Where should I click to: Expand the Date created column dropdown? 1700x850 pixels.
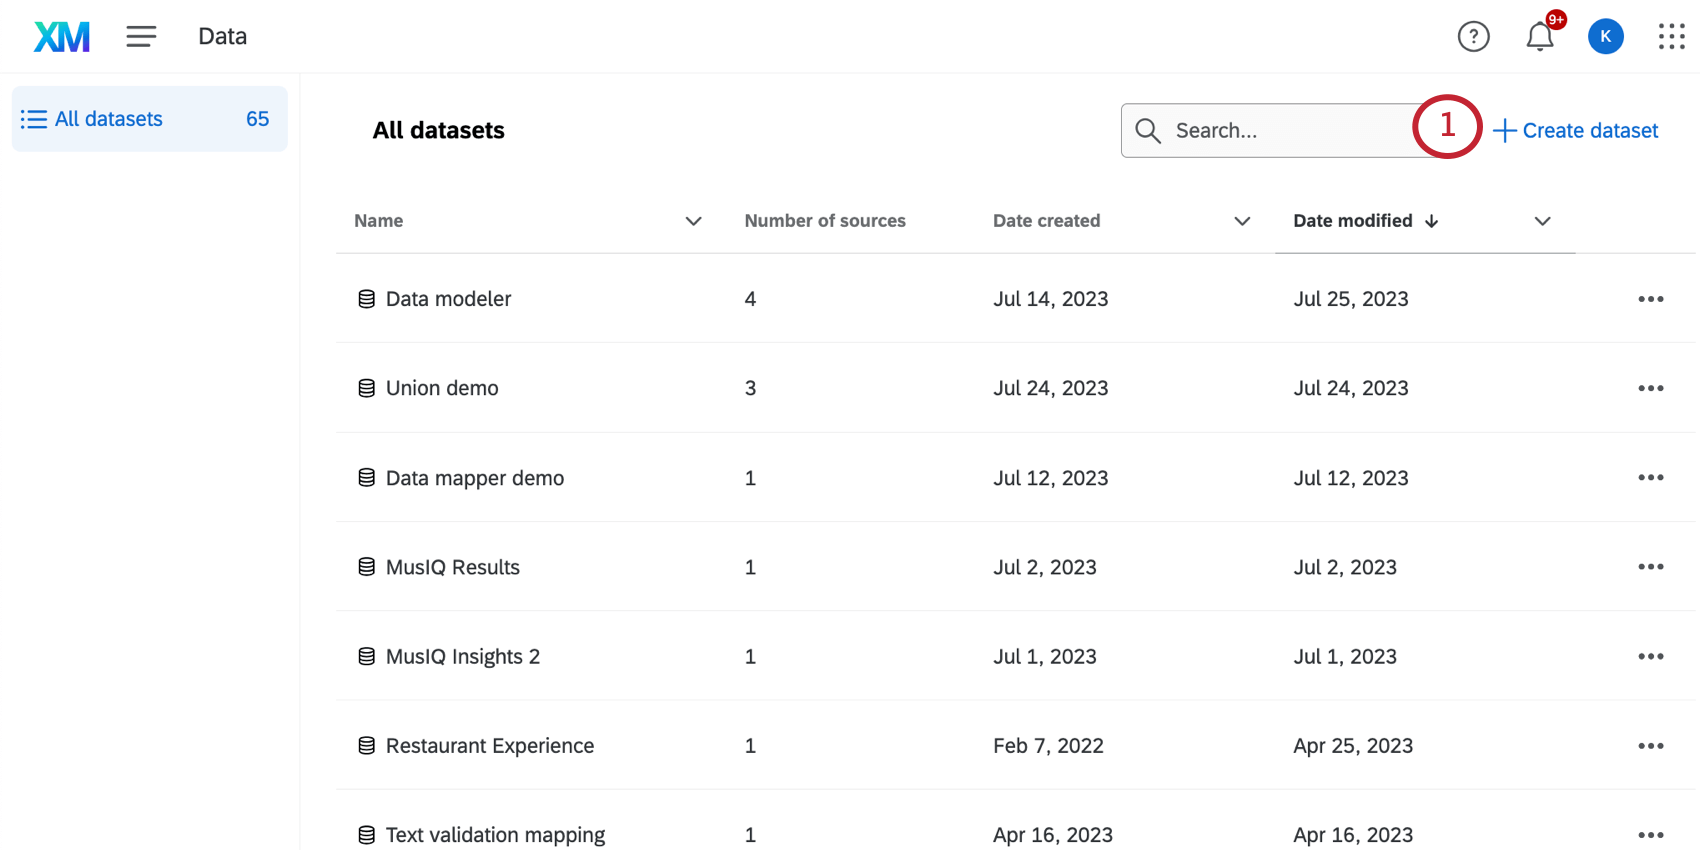pyautogui.click(x=1242, y=221)
